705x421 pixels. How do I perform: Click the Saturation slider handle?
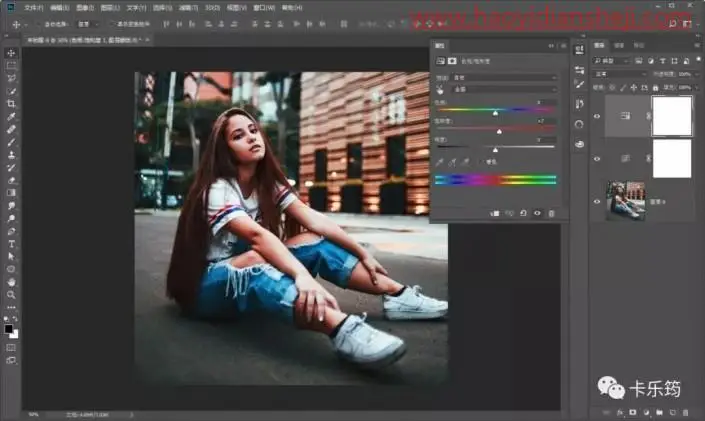point(499,132)
